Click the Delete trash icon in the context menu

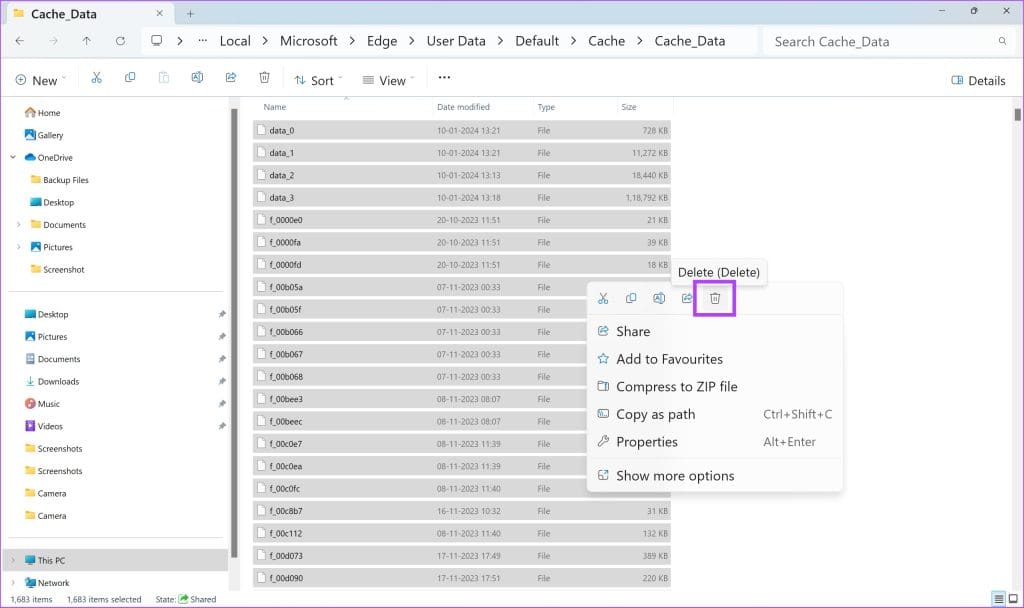(714, 297)
